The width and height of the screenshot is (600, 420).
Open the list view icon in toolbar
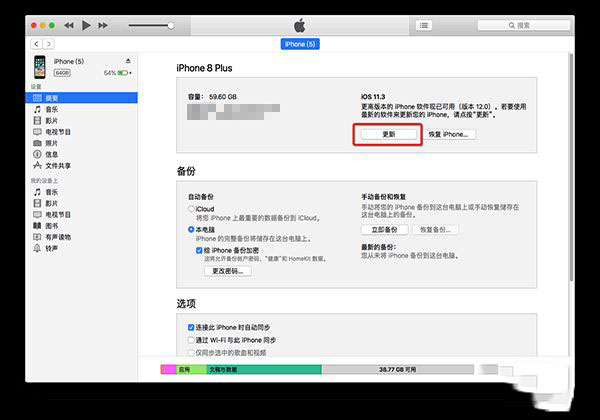click(424, 26)
